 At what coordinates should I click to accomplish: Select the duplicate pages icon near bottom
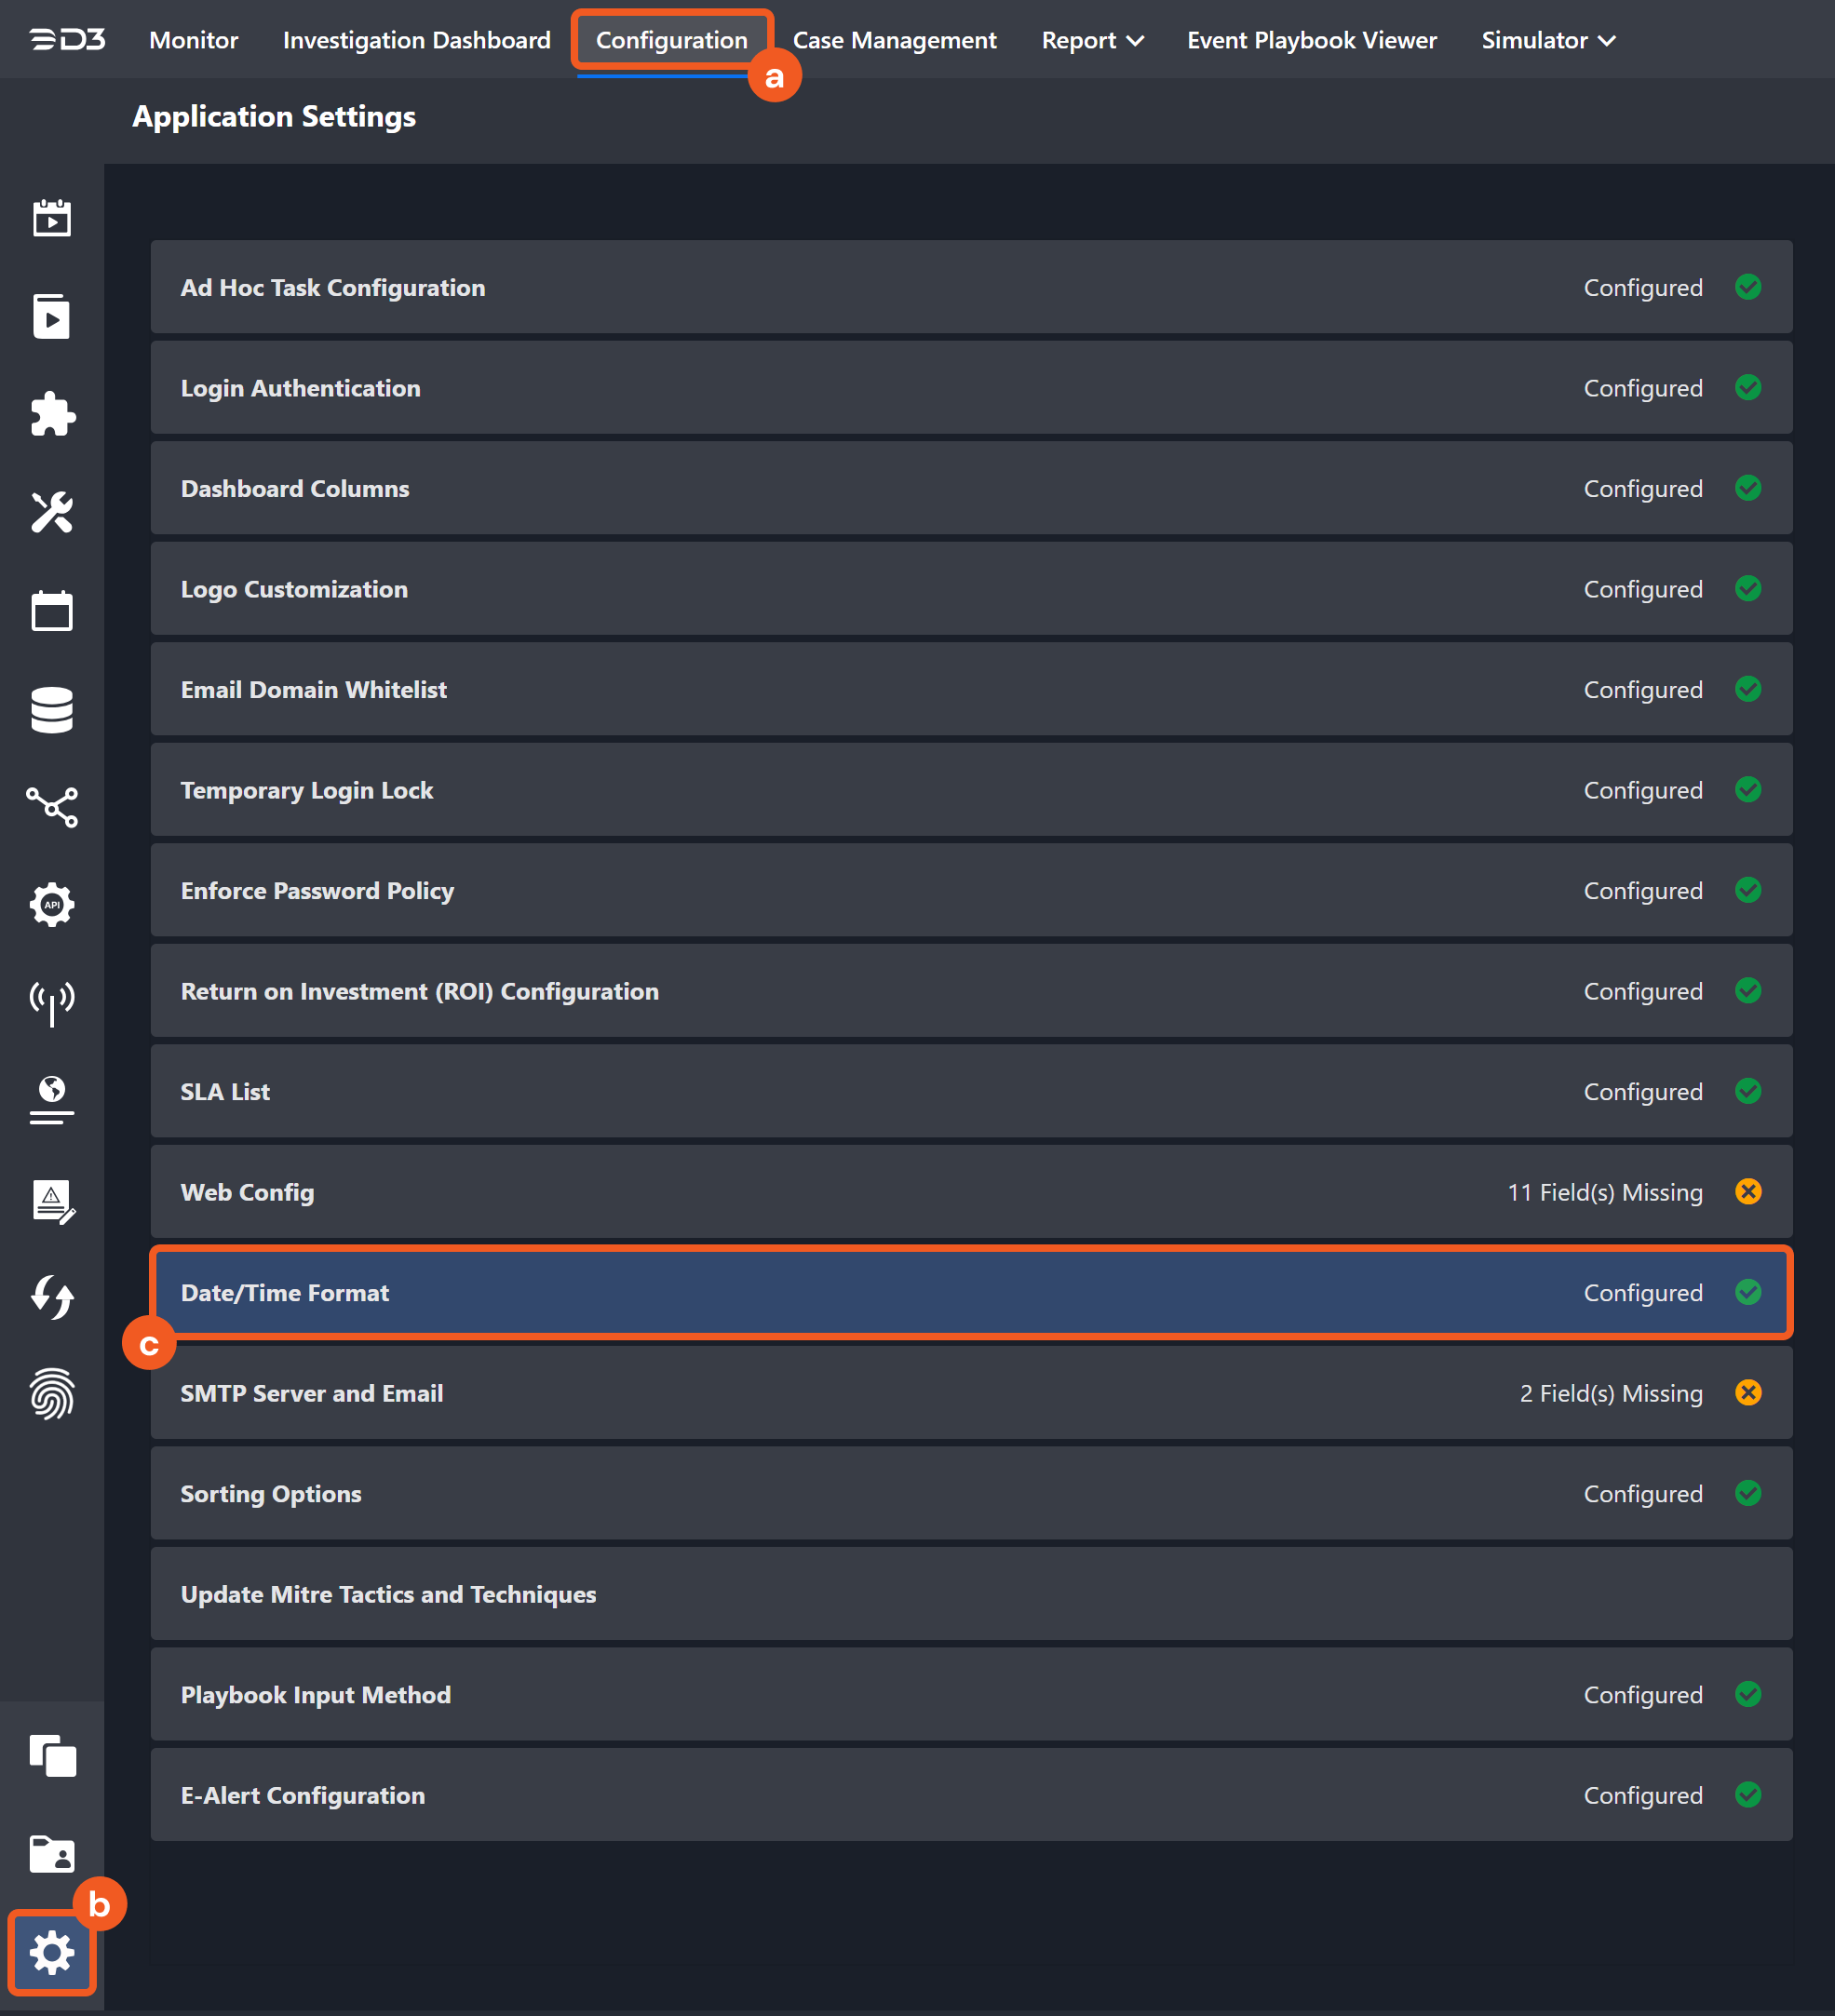[52, 1755]
